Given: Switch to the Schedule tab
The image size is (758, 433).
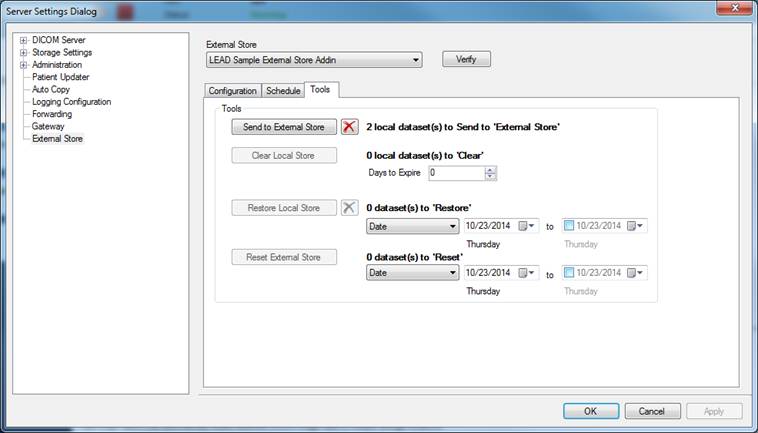Looking at the screenshot, I should [x=283, y=91].
